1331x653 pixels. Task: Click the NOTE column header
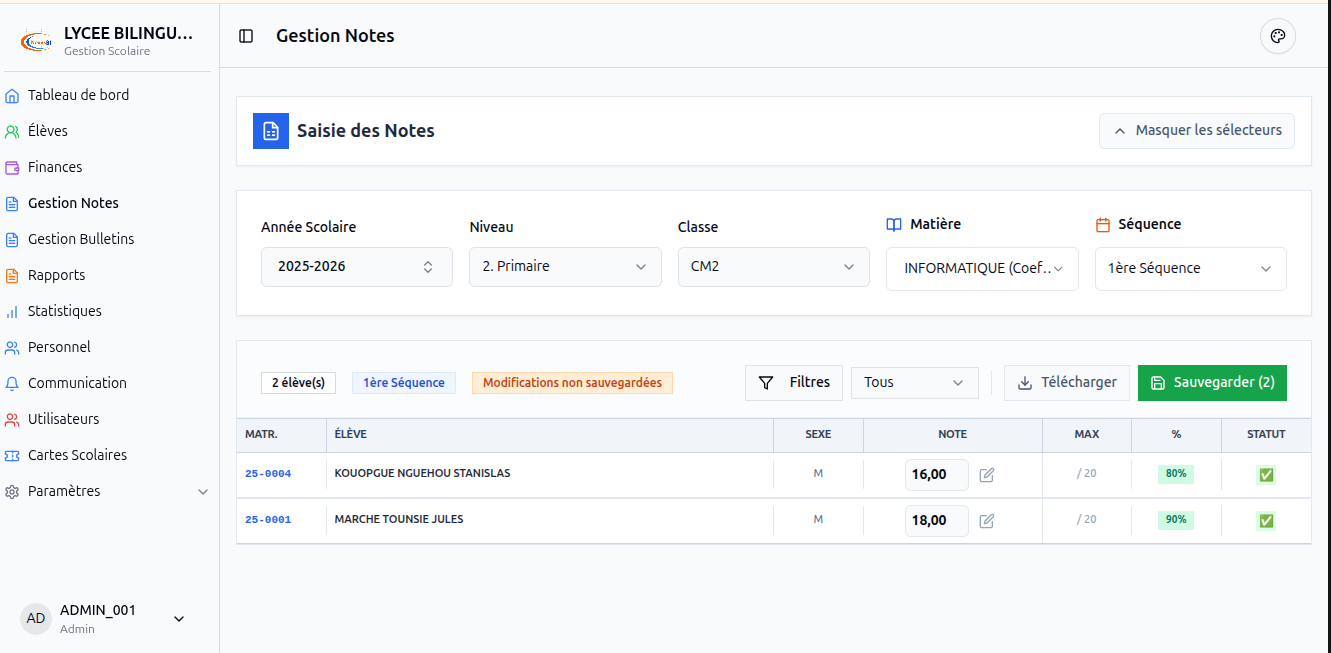point(952,435)
